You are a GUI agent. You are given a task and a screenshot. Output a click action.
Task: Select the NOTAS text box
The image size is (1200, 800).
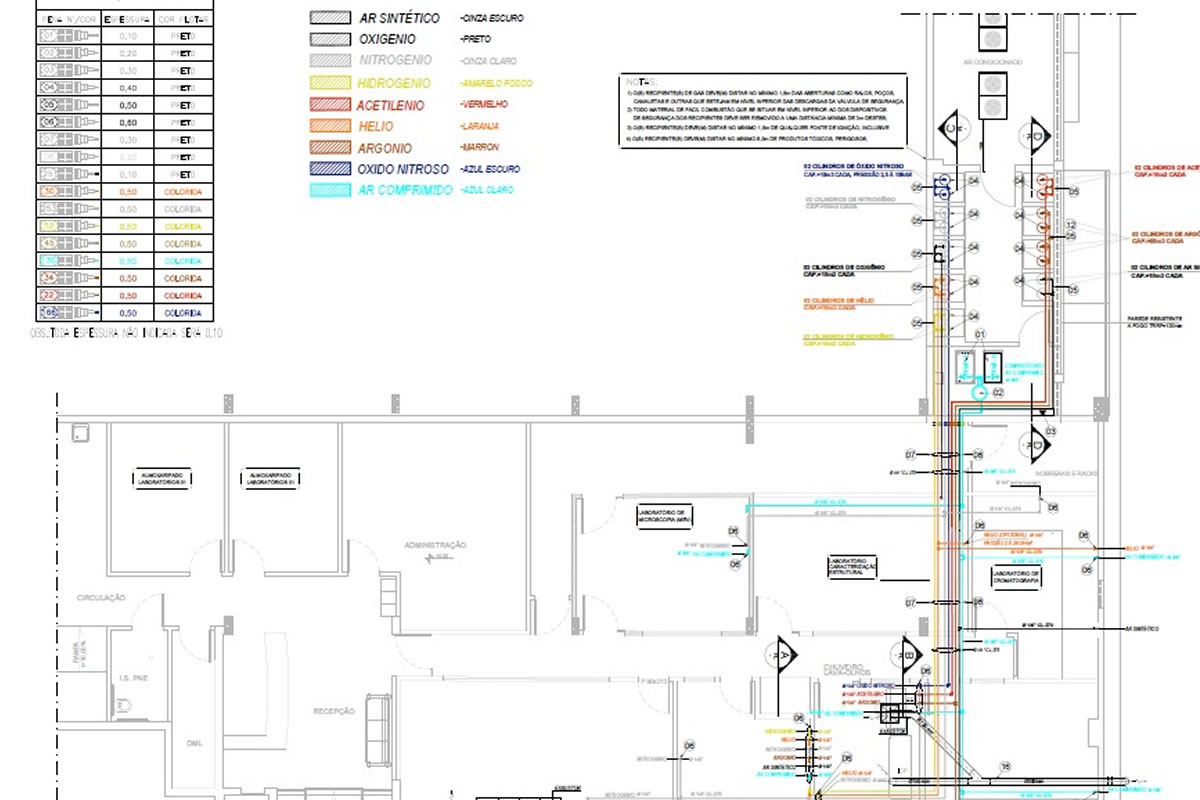762,111
